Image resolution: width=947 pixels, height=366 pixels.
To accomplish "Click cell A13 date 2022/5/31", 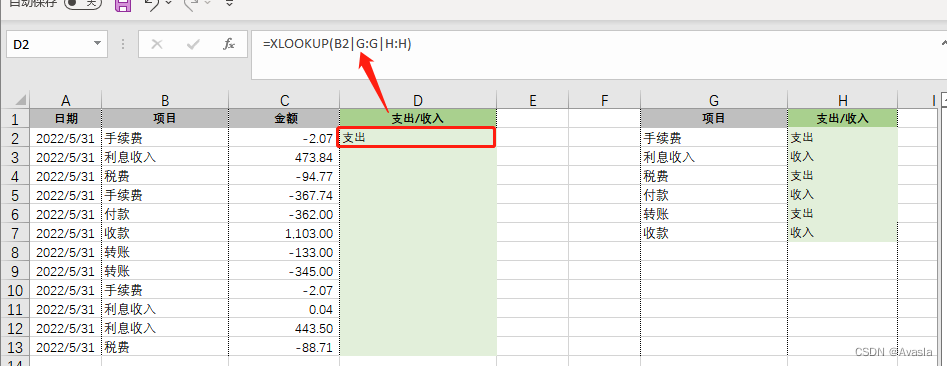I will pos(65,347).
